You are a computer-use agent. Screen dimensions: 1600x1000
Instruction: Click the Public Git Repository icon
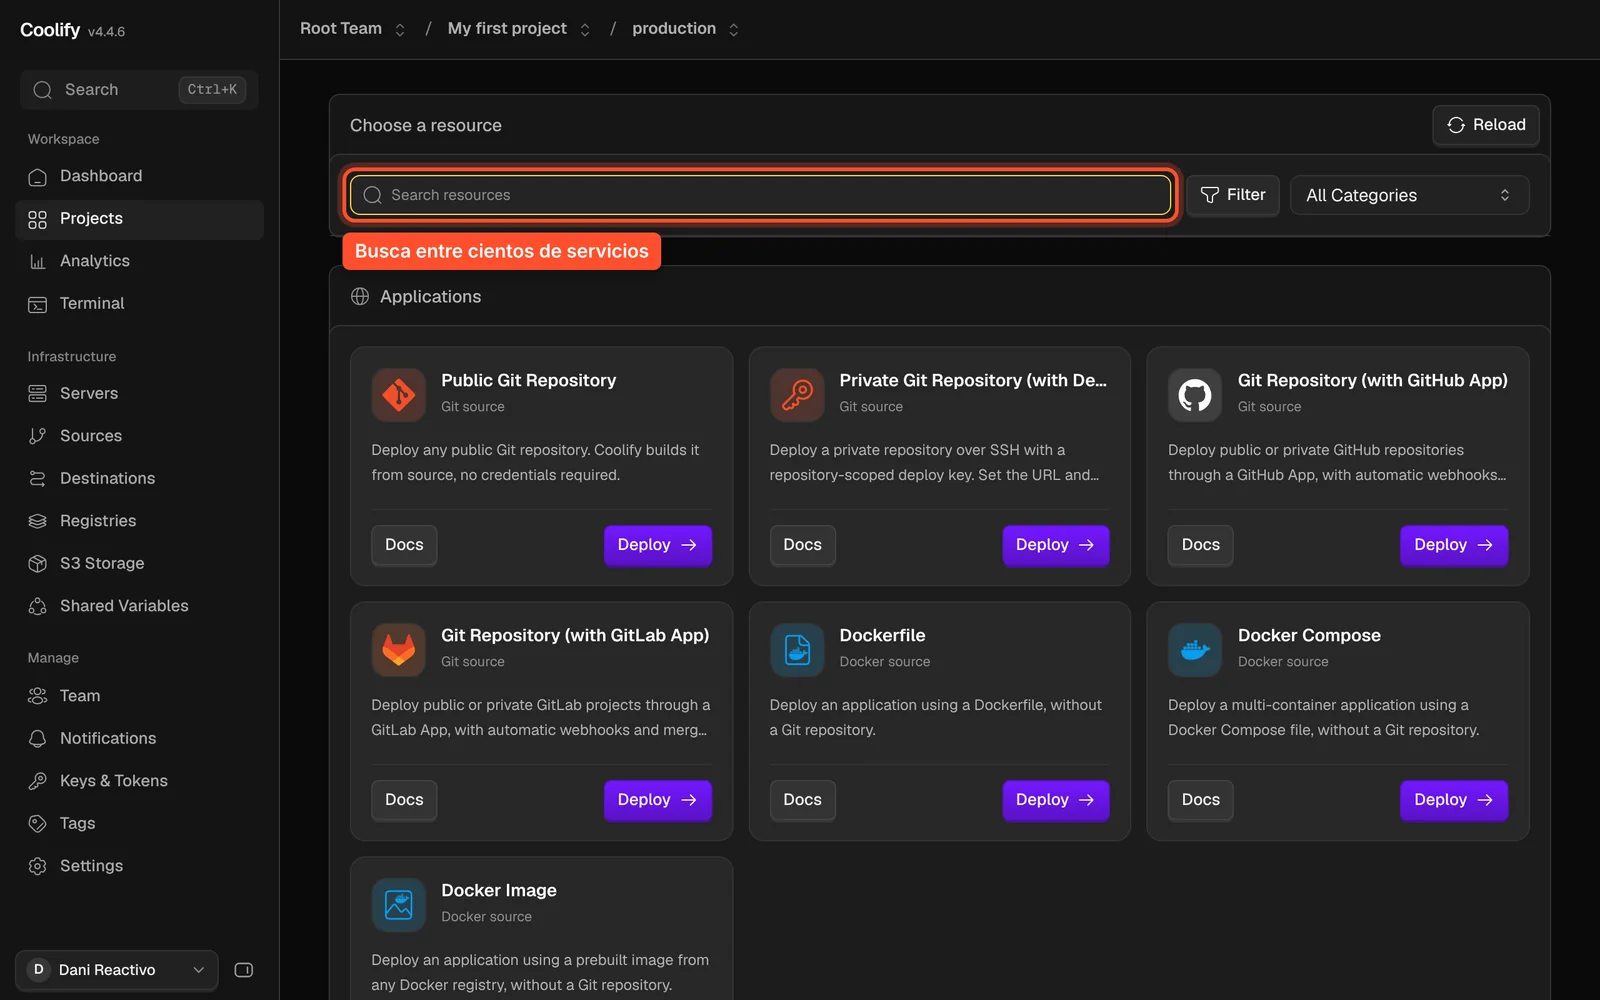click(x=398, y=394)
